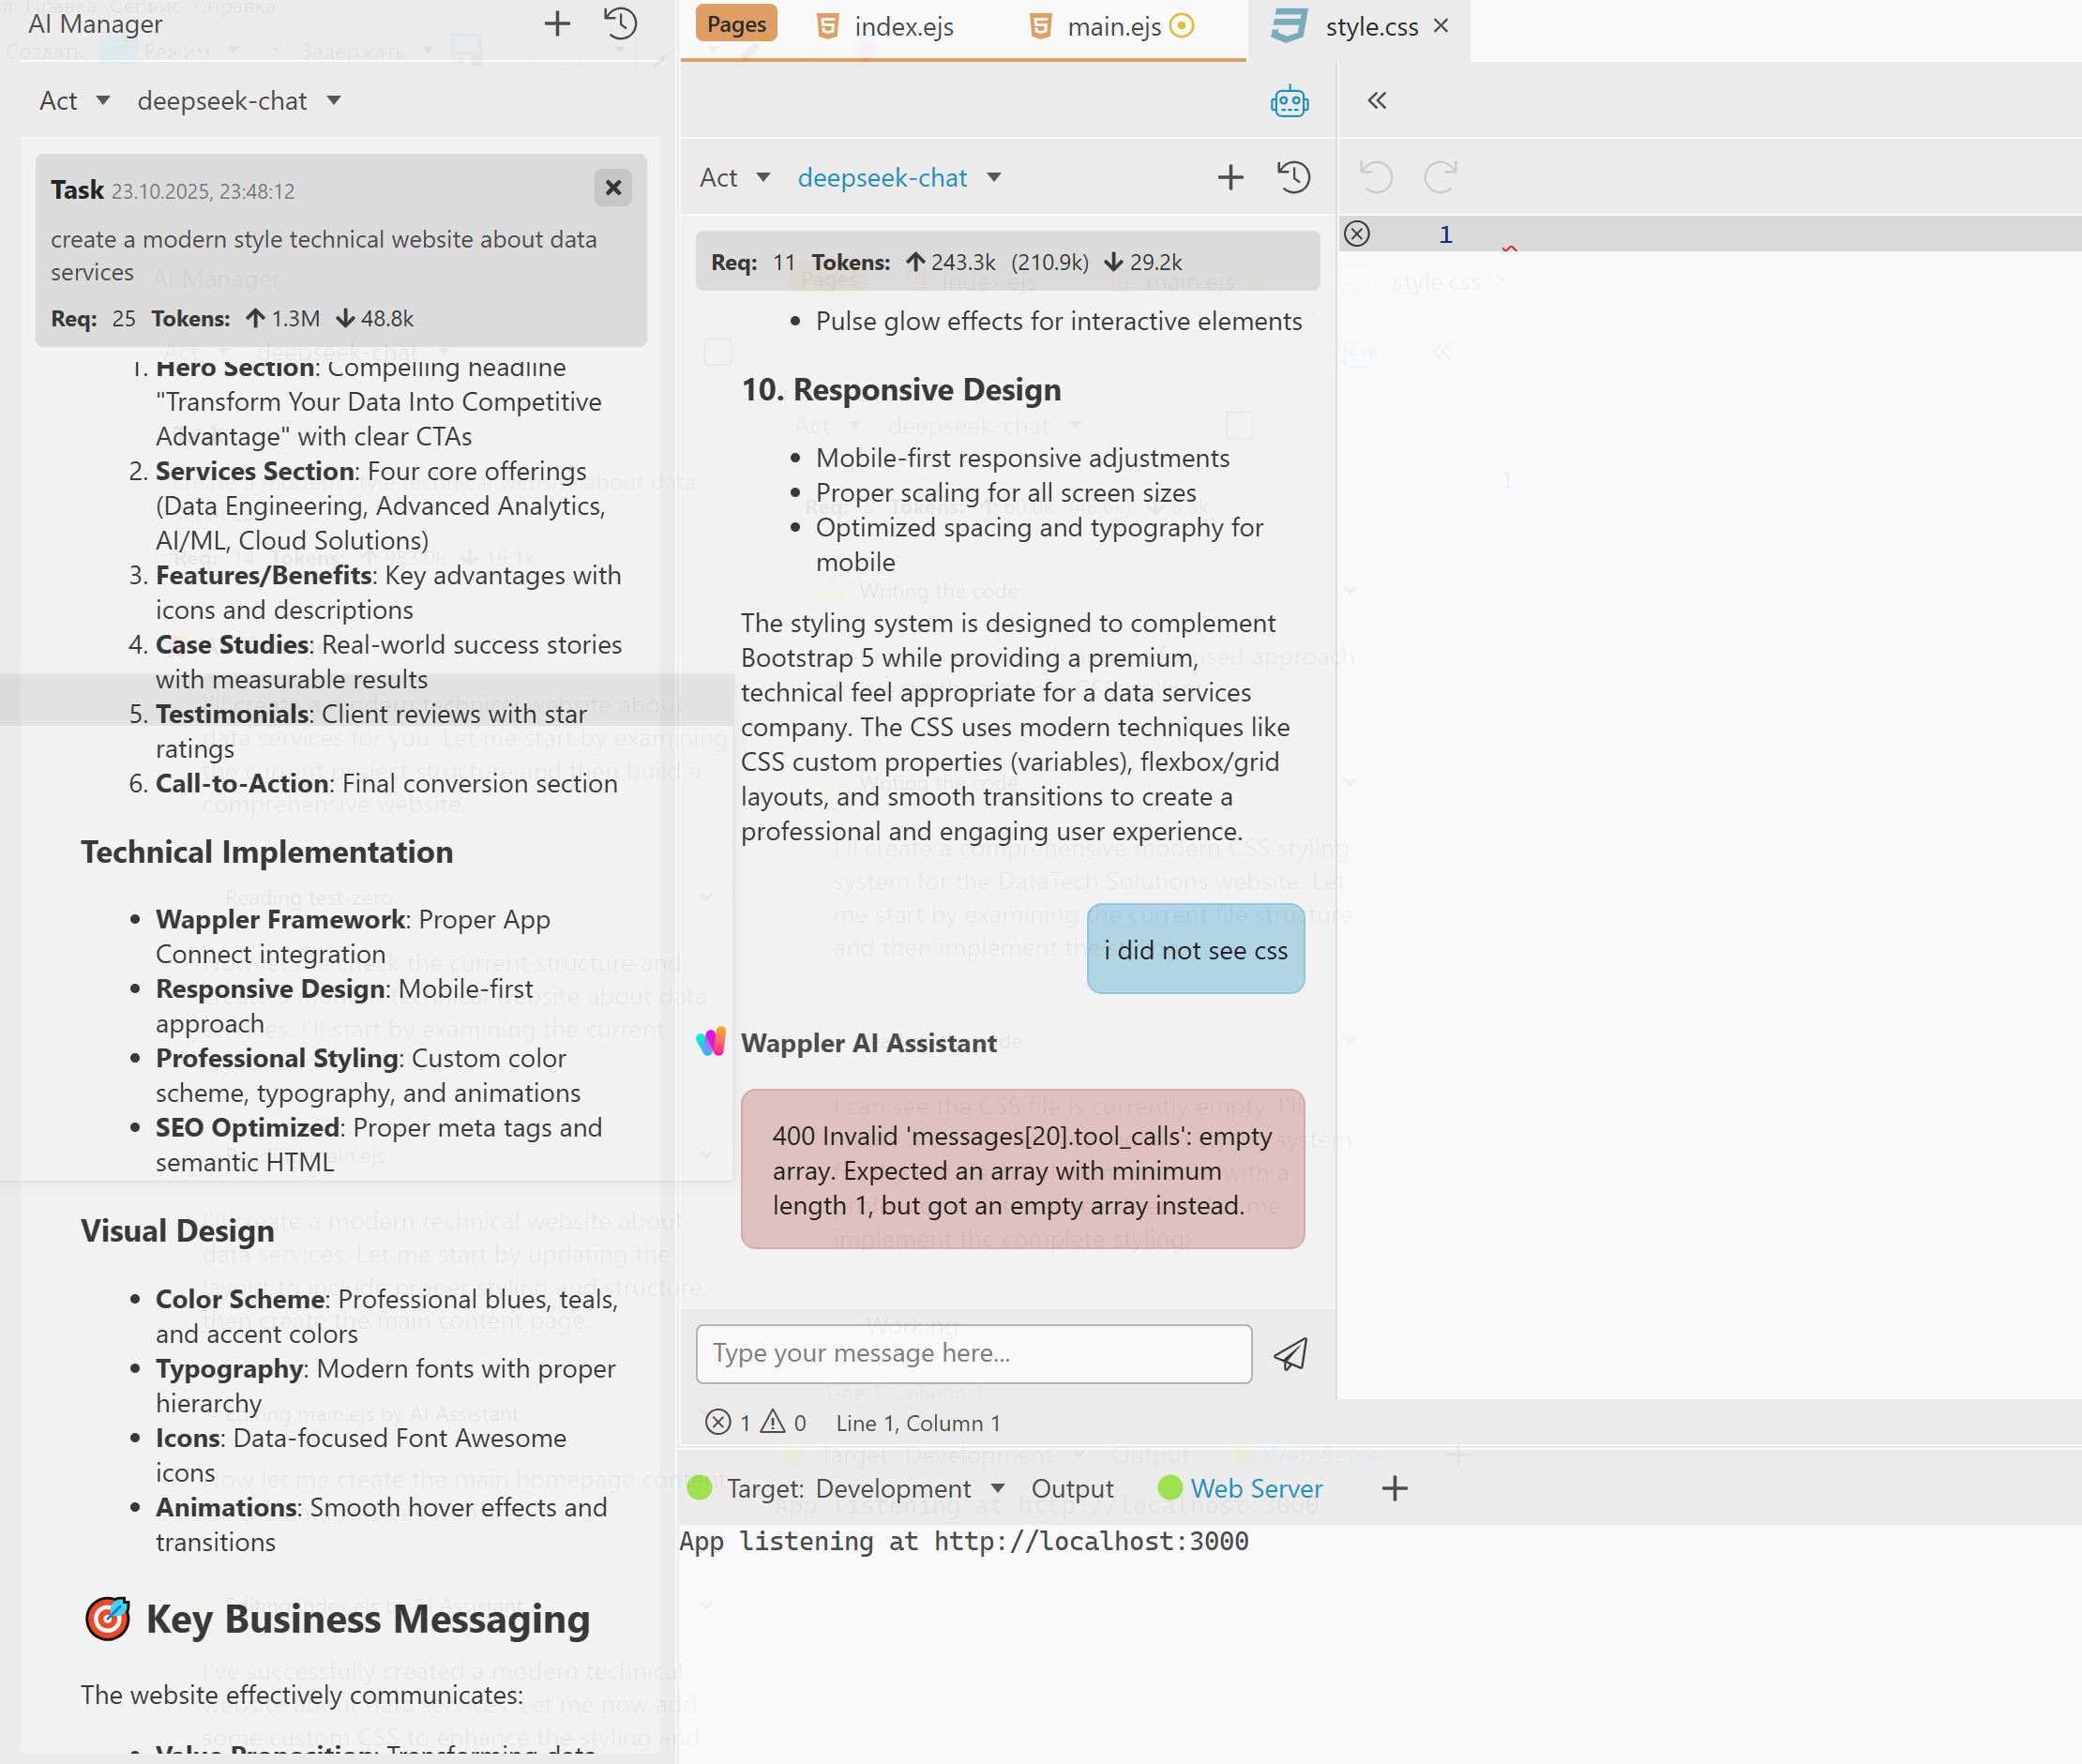2082x1764 pixels.
Task: Click into the message input field
Action: (973, 1354)
